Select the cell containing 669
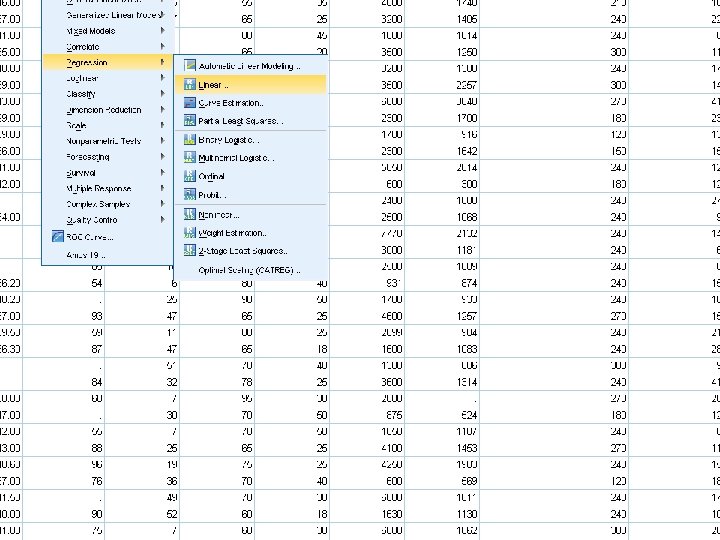 tap(442, 481)
